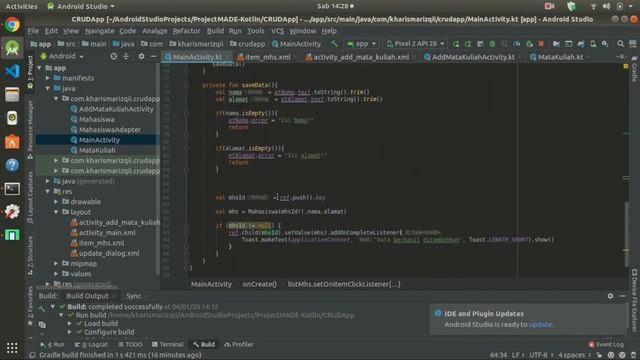Open Gradle side panel
This screenshot has height=360, width=640.
click(x=634, y=69)
